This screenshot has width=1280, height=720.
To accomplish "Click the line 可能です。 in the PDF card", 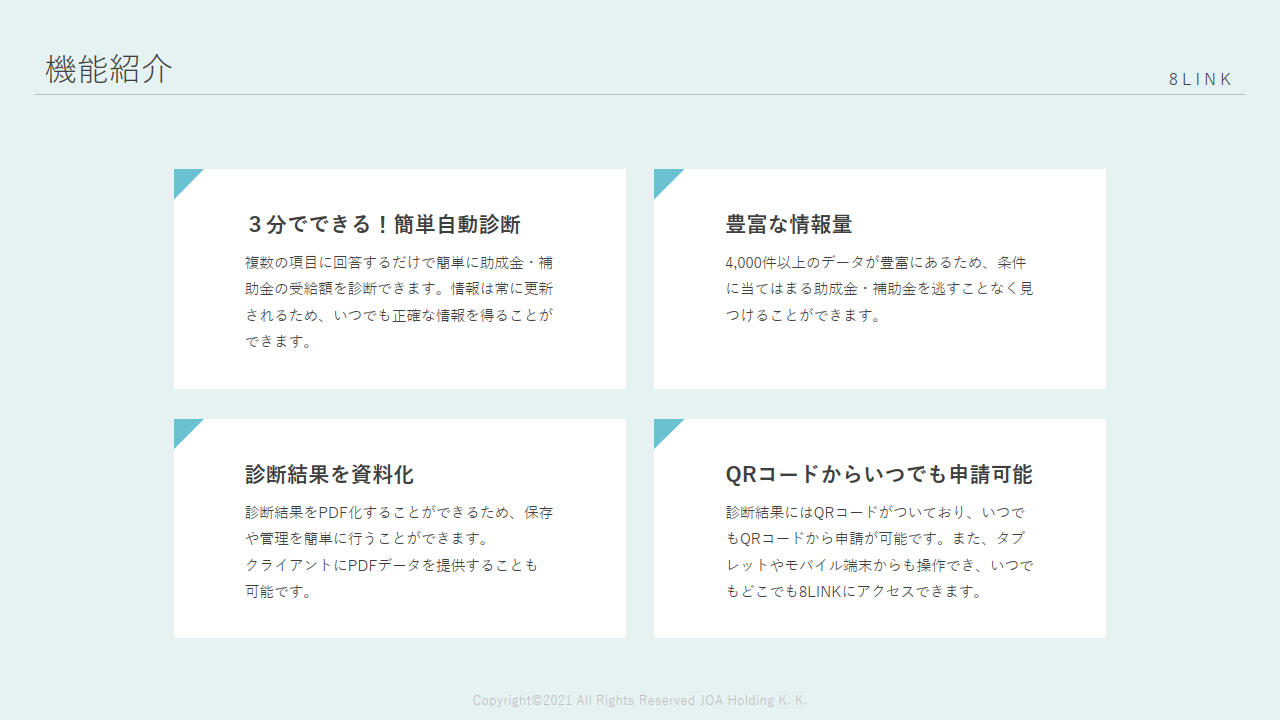I will [279, 591].
